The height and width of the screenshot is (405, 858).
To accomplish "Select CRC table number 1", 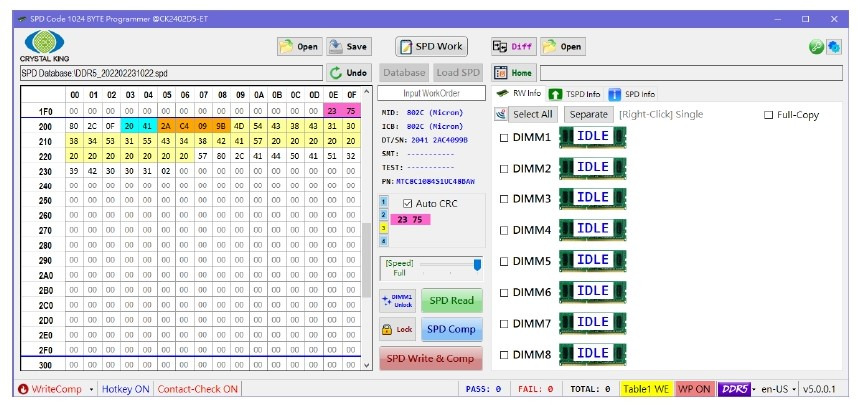I will [384, 202].
